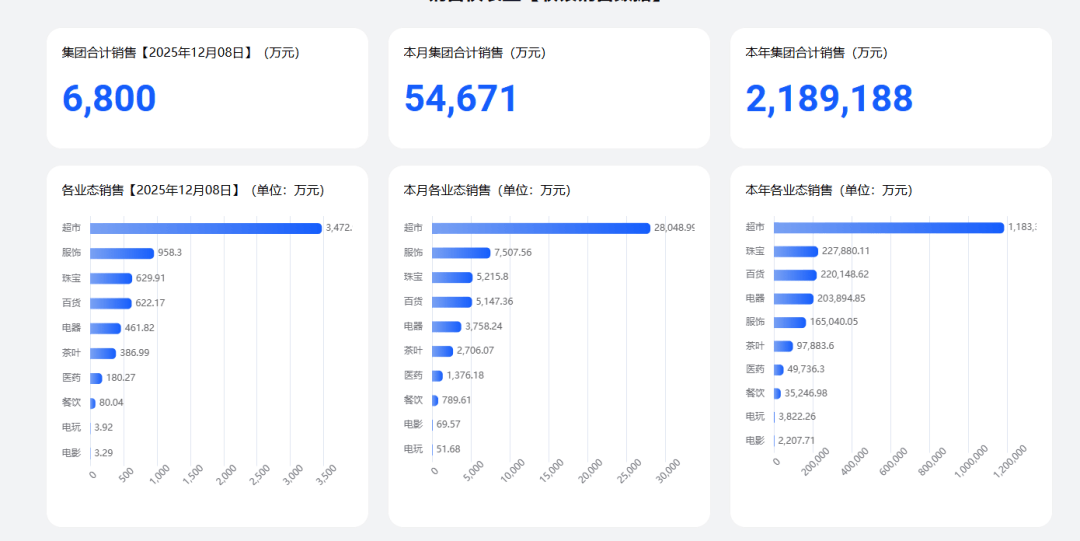Image resolution: width=1080 pixels, height=541 pixels.
Task: Select the 超市 bar in daily sales chart
Action: [206, 228]
